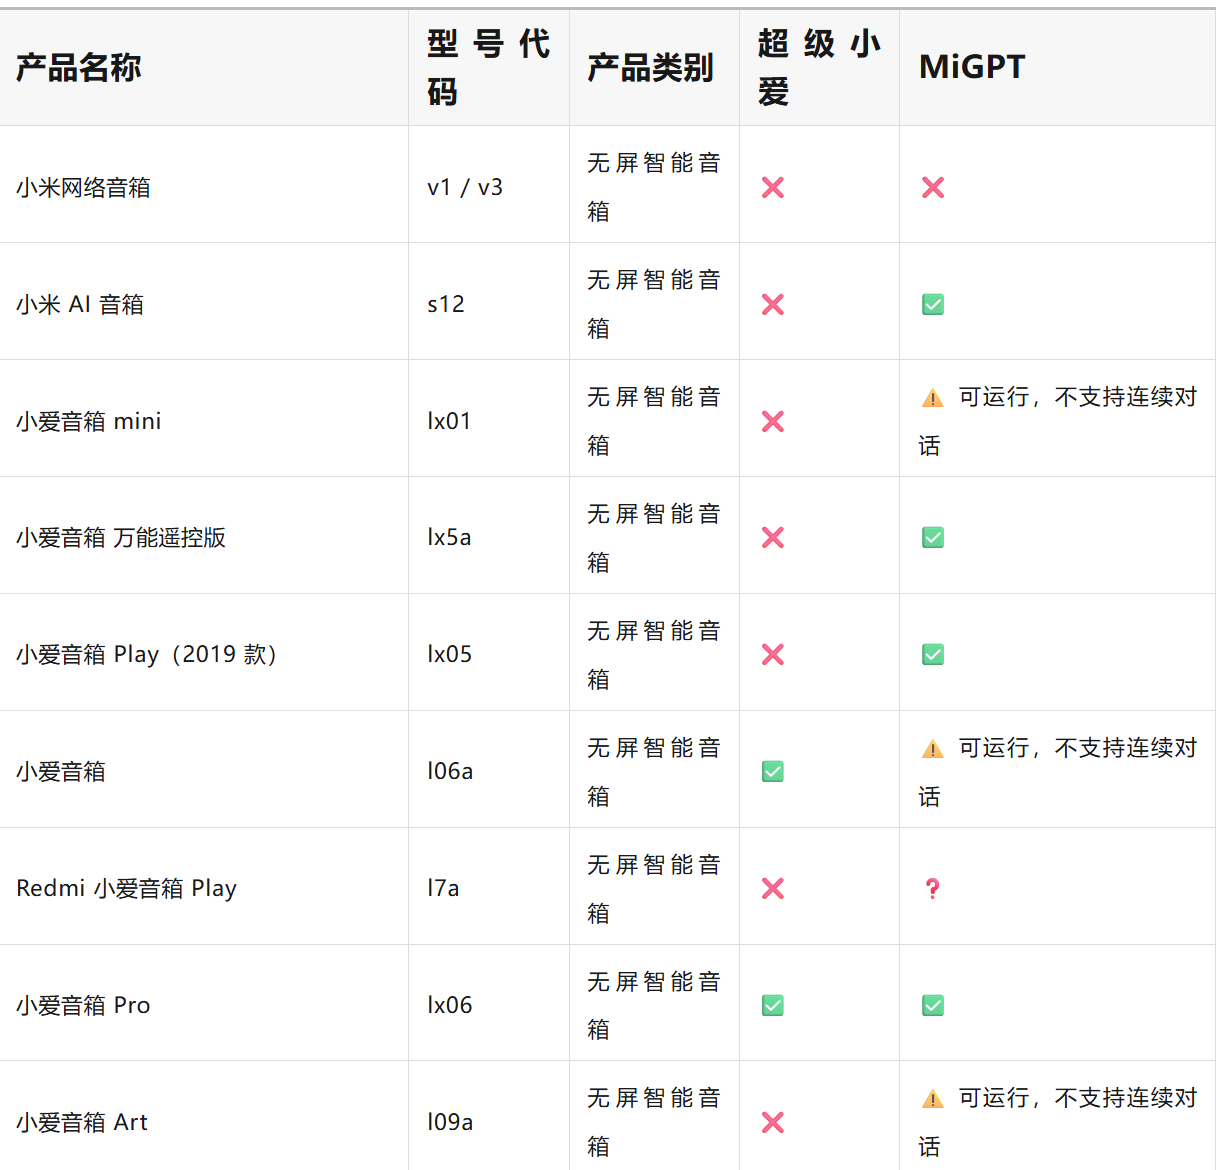Click the warning icon in the l06a row
The width and height of the screenshot is (1216, 1170).
pos(933,749)
